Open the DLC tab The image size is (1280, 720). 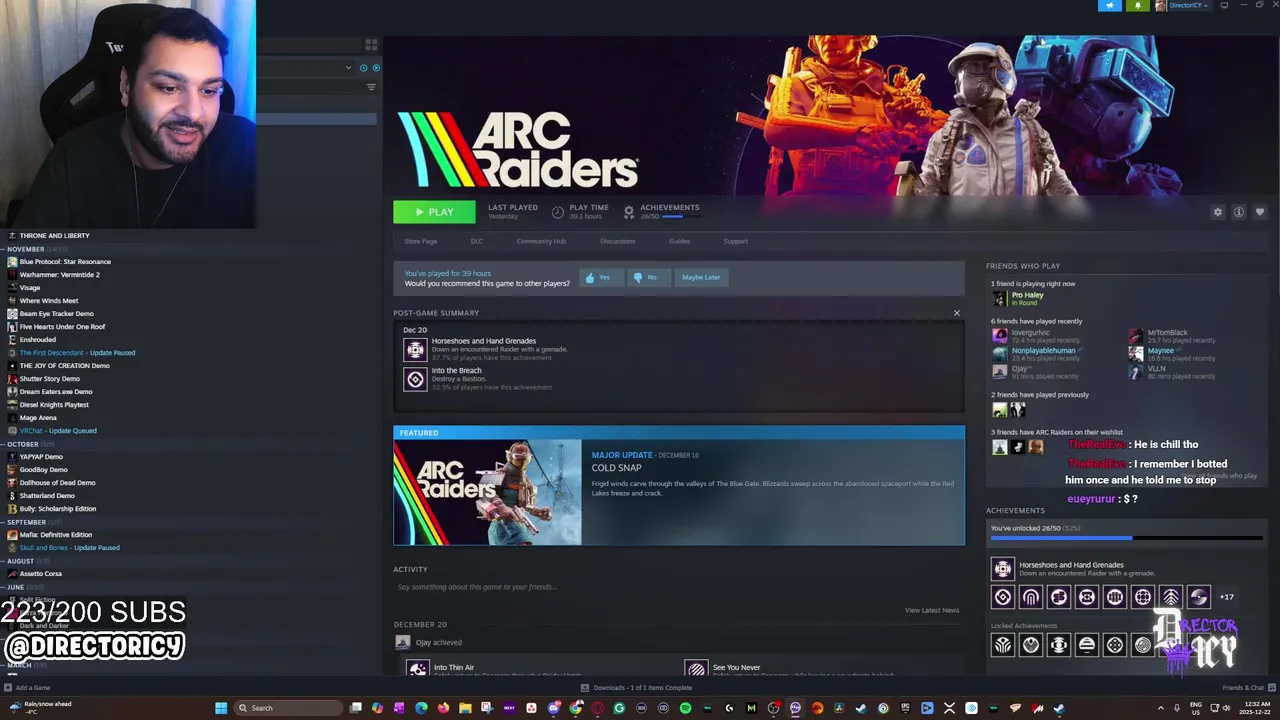[477, 241]
